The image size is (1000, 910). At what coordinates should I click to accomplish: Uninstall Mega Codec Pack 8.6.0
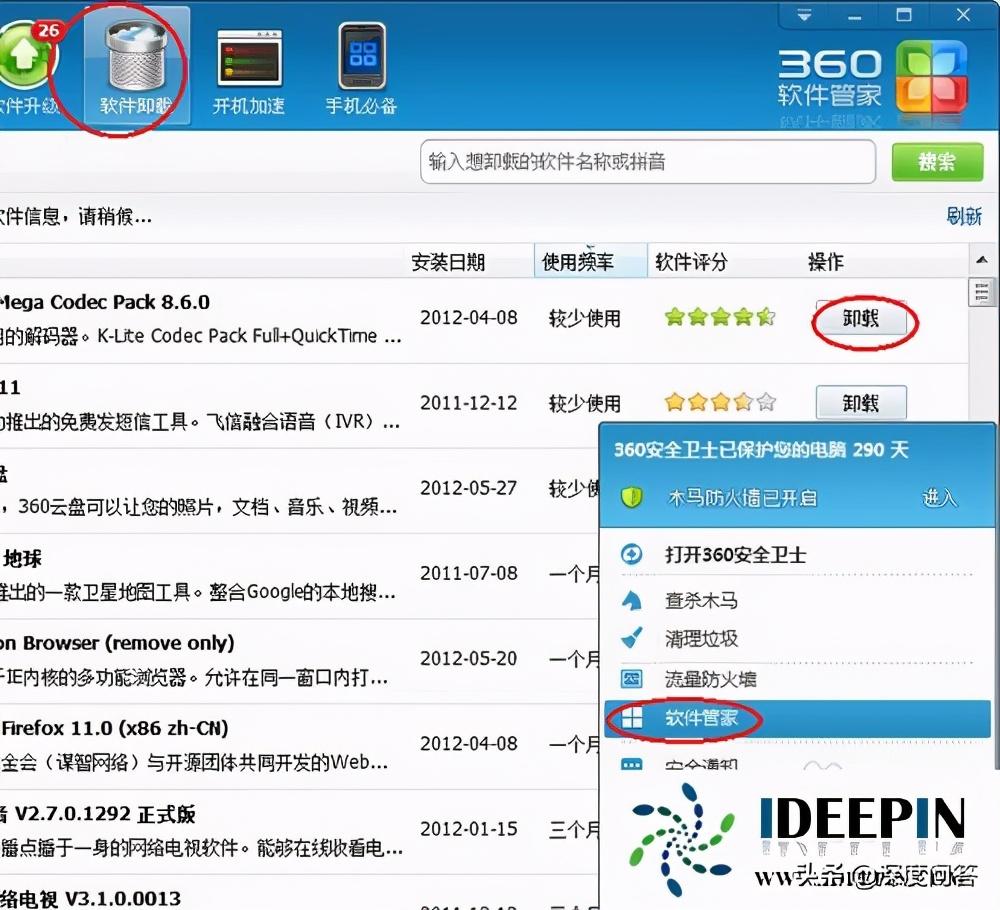click(861, 318)
